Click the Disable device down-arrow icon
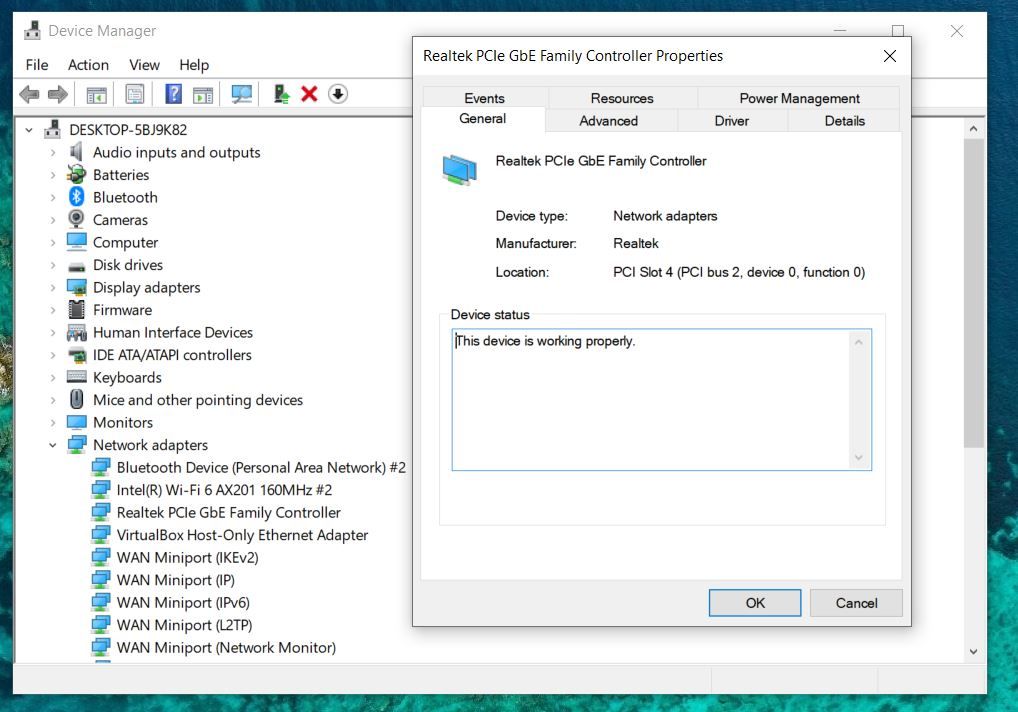 pos(338,94)
